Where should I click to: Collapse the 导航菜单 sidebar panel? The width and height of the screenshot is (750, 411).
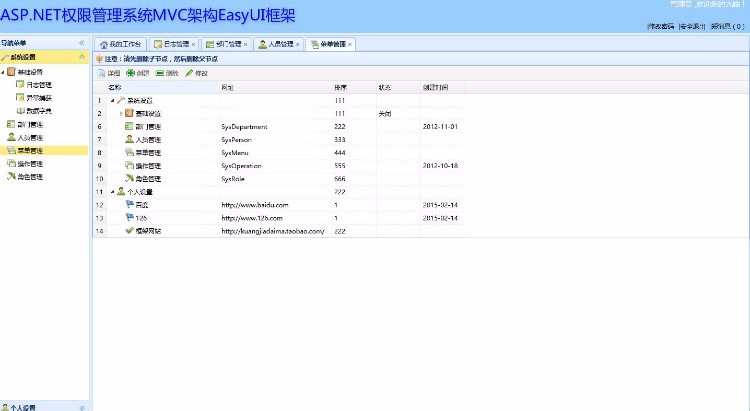82,43
